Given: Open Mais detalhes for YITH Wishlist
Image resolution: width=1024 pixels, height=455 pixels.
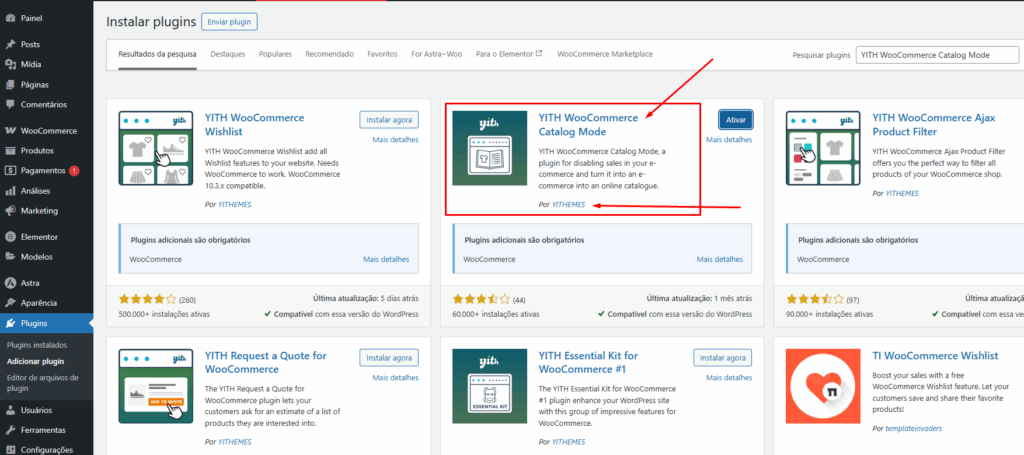Looking at the screenshot, I should (396, 140).
